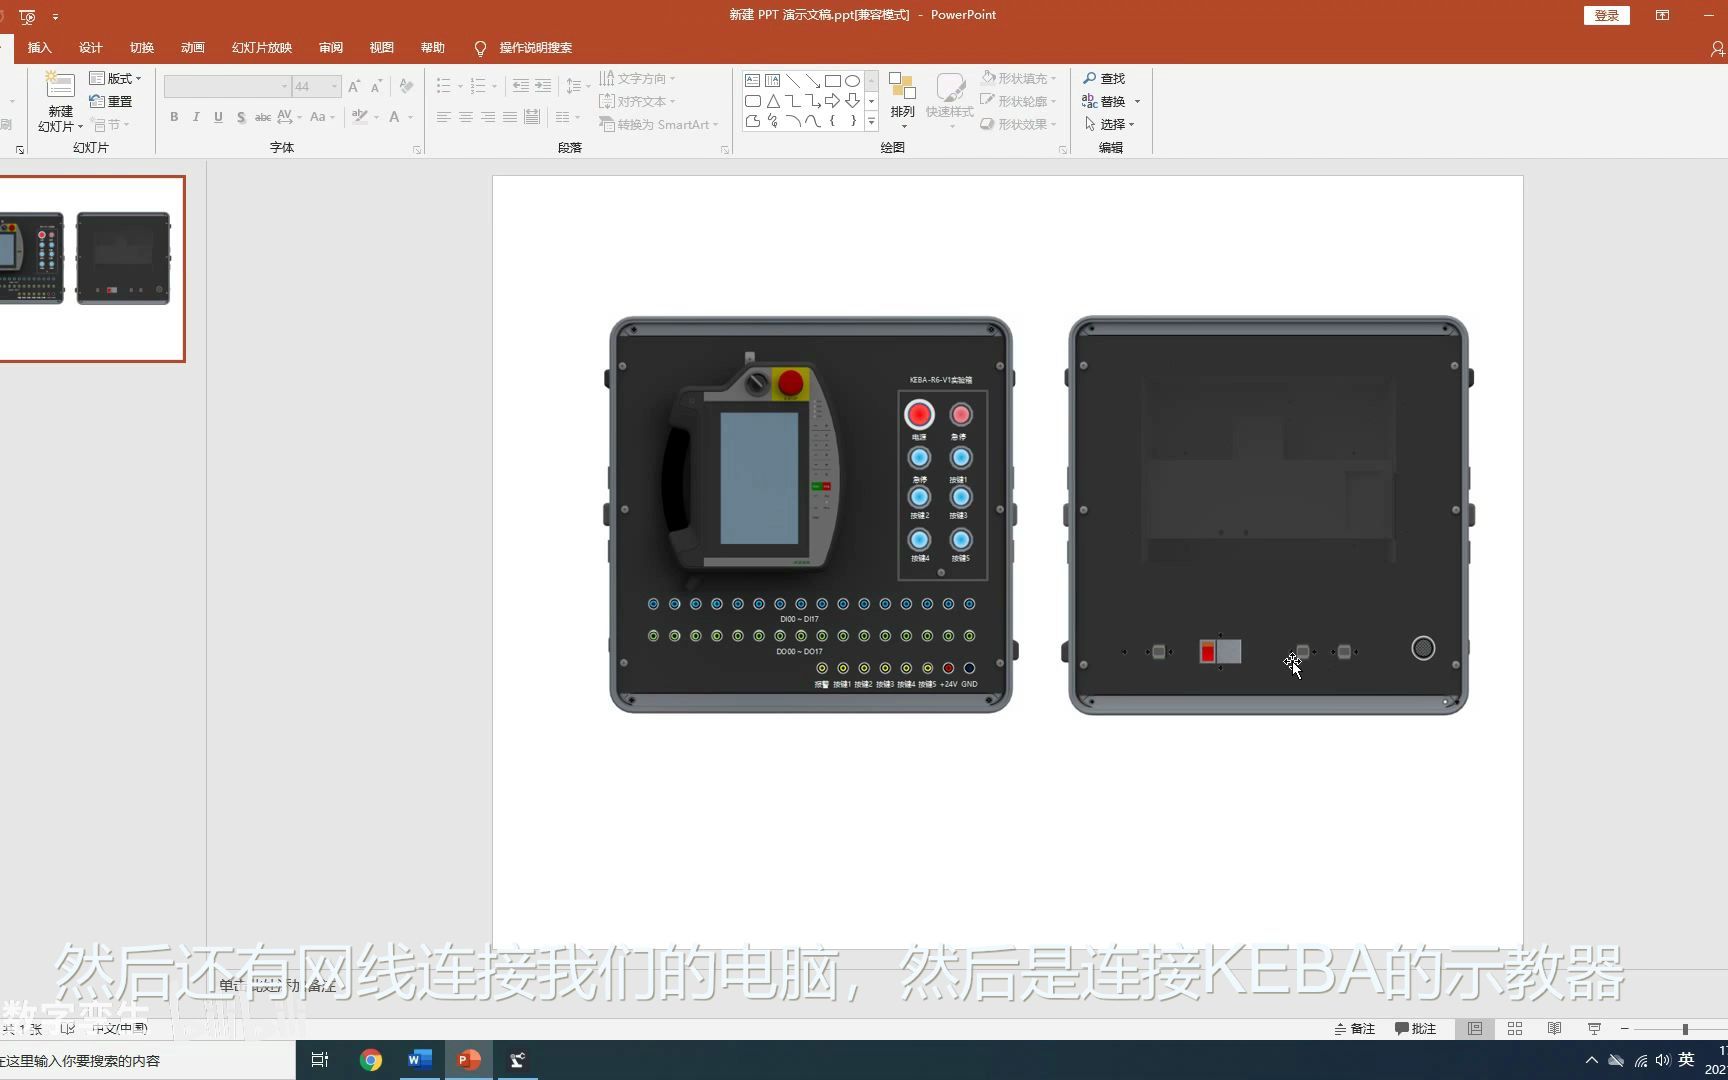Select the horizontal text box shape
This screenshot has height=1080, width=1728.
click(x=752, y=80)
